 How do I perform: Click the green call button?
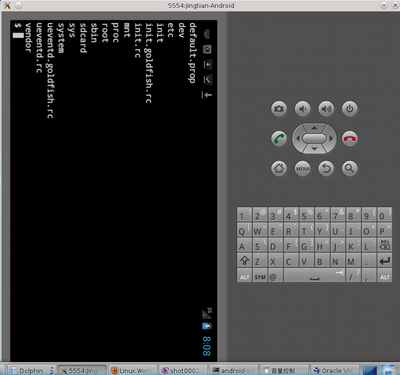(x=279, y=138)
